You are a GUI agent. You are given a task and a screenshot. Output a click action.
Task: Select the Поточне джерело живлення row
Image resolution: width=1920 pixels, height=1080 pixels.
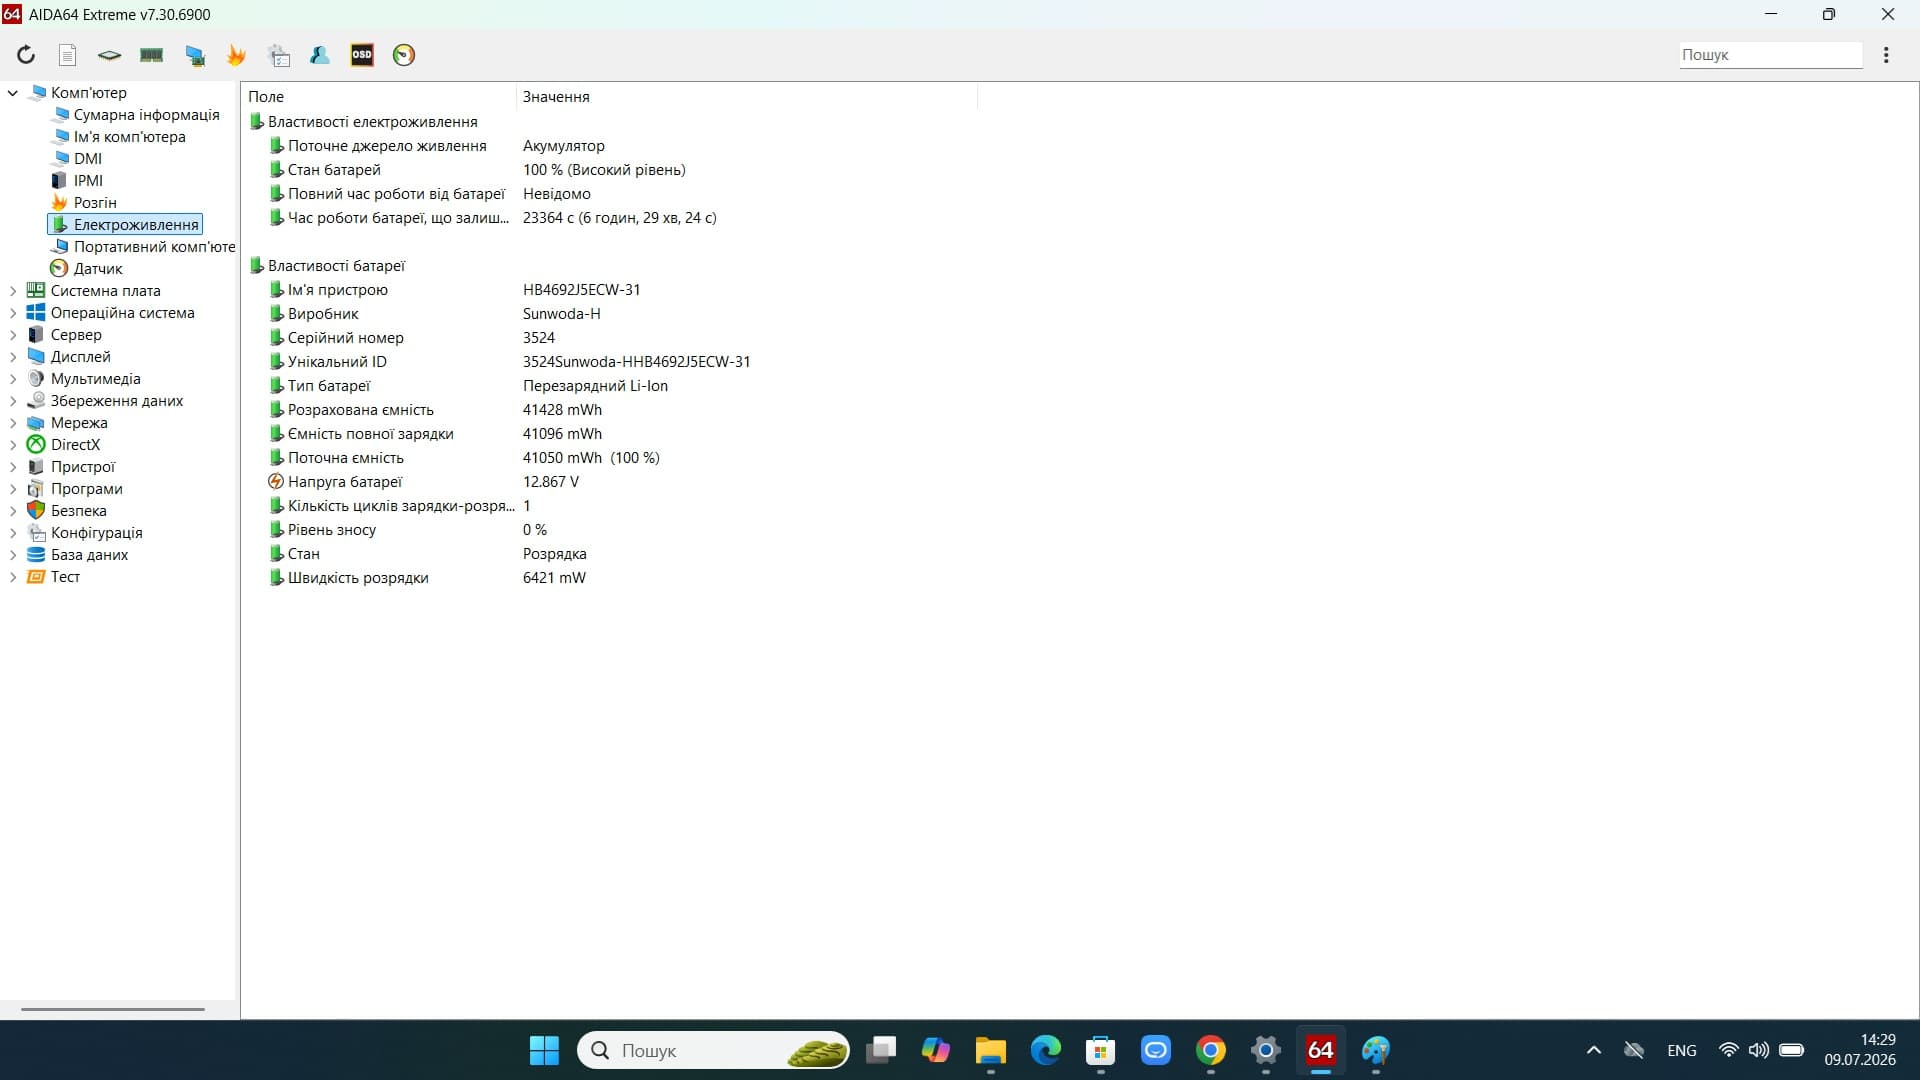[x=610, y=146]
